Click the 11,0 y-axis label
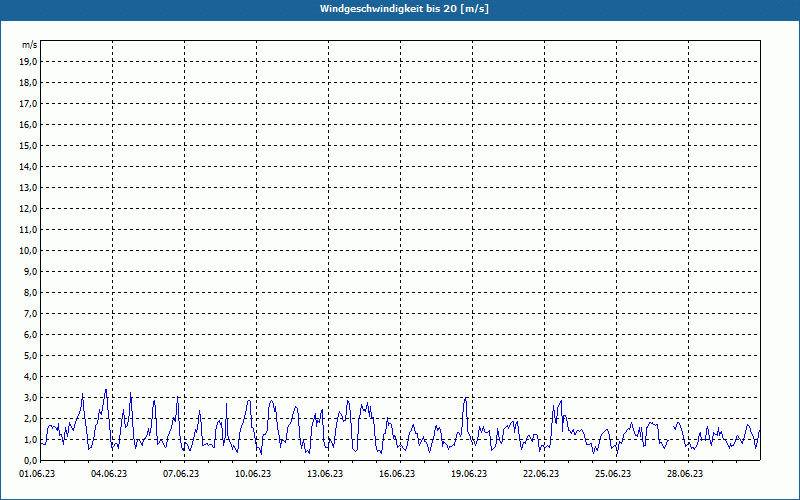Image resolution: width=800 pixels, height=500 pixels. (x=28, y=230)
